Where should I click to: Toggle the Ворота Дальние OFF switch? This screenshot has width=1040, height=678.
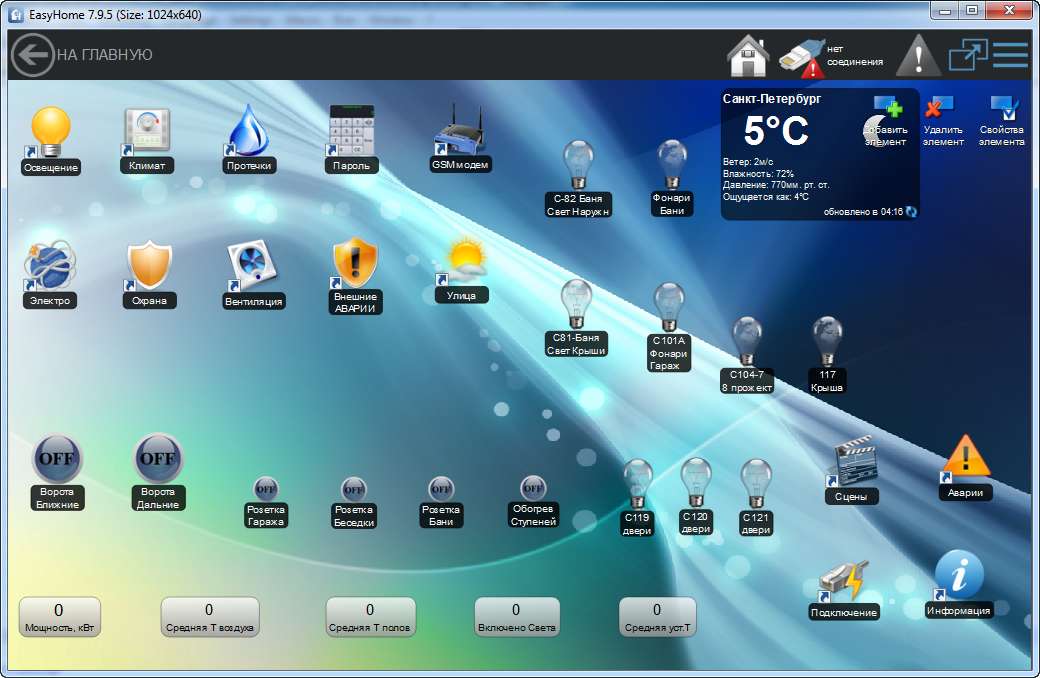158,458
